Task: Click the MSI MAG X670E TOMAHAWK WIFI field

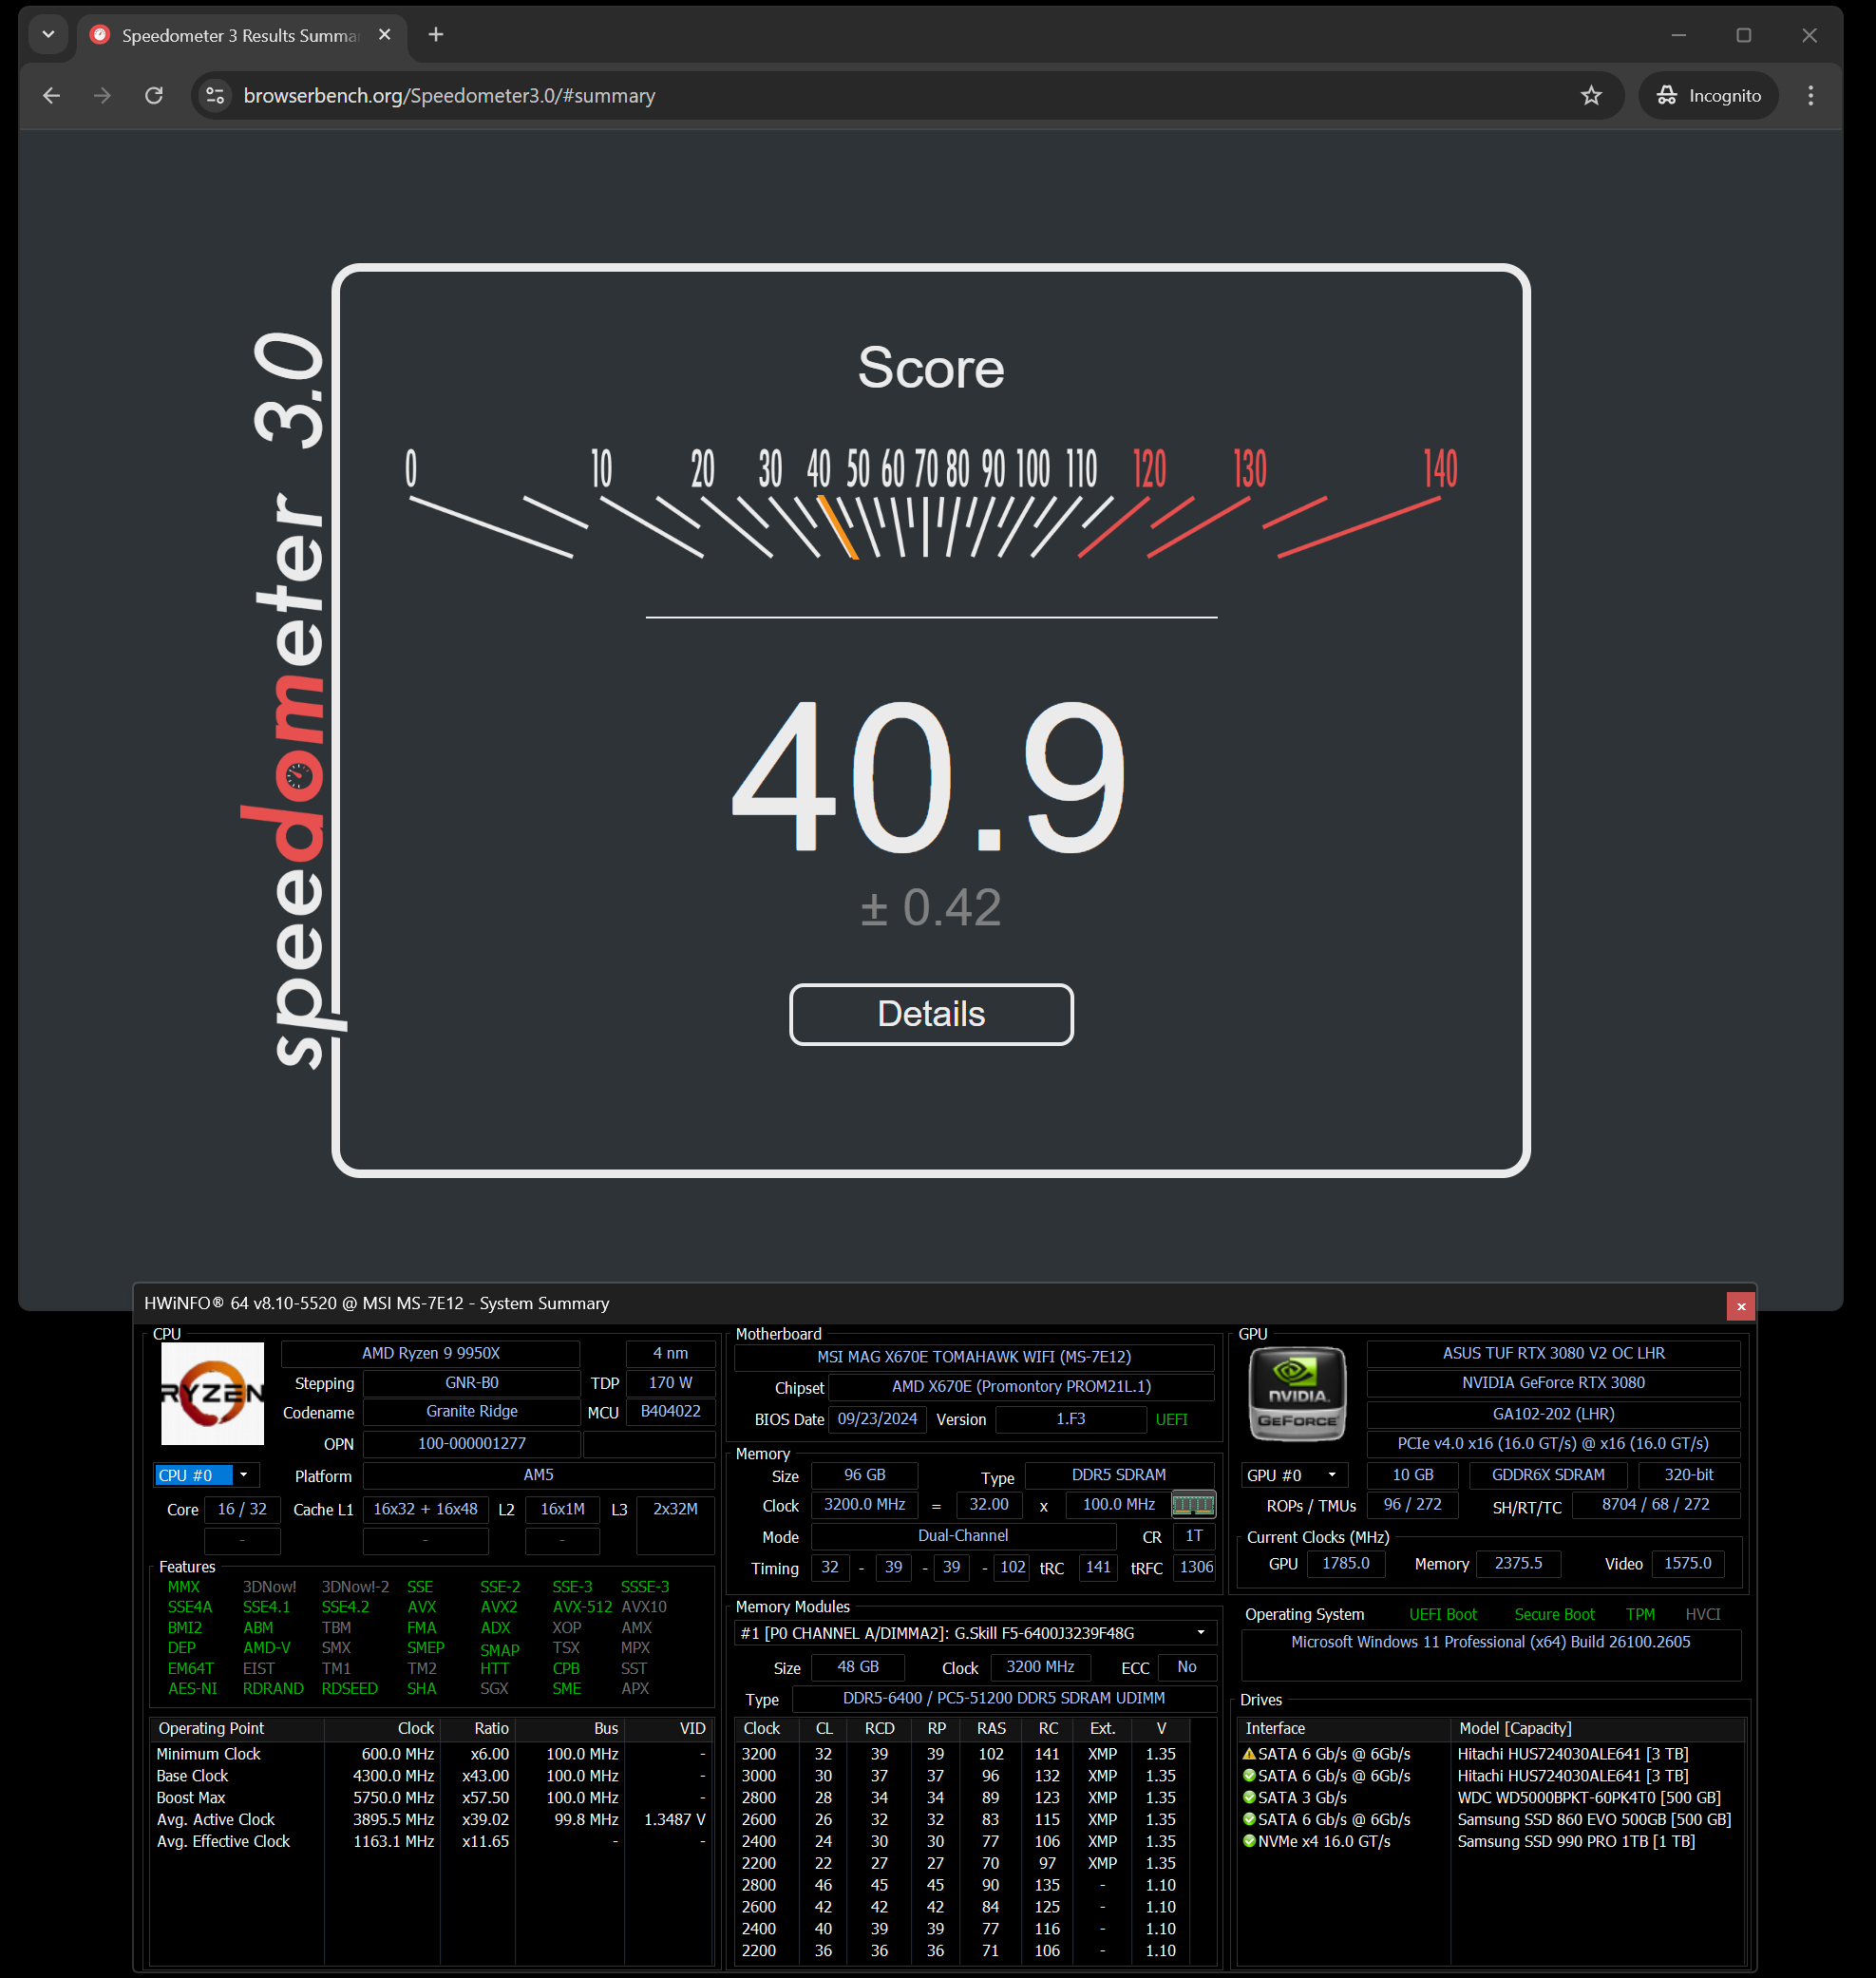Action: tap(974, 1356)
